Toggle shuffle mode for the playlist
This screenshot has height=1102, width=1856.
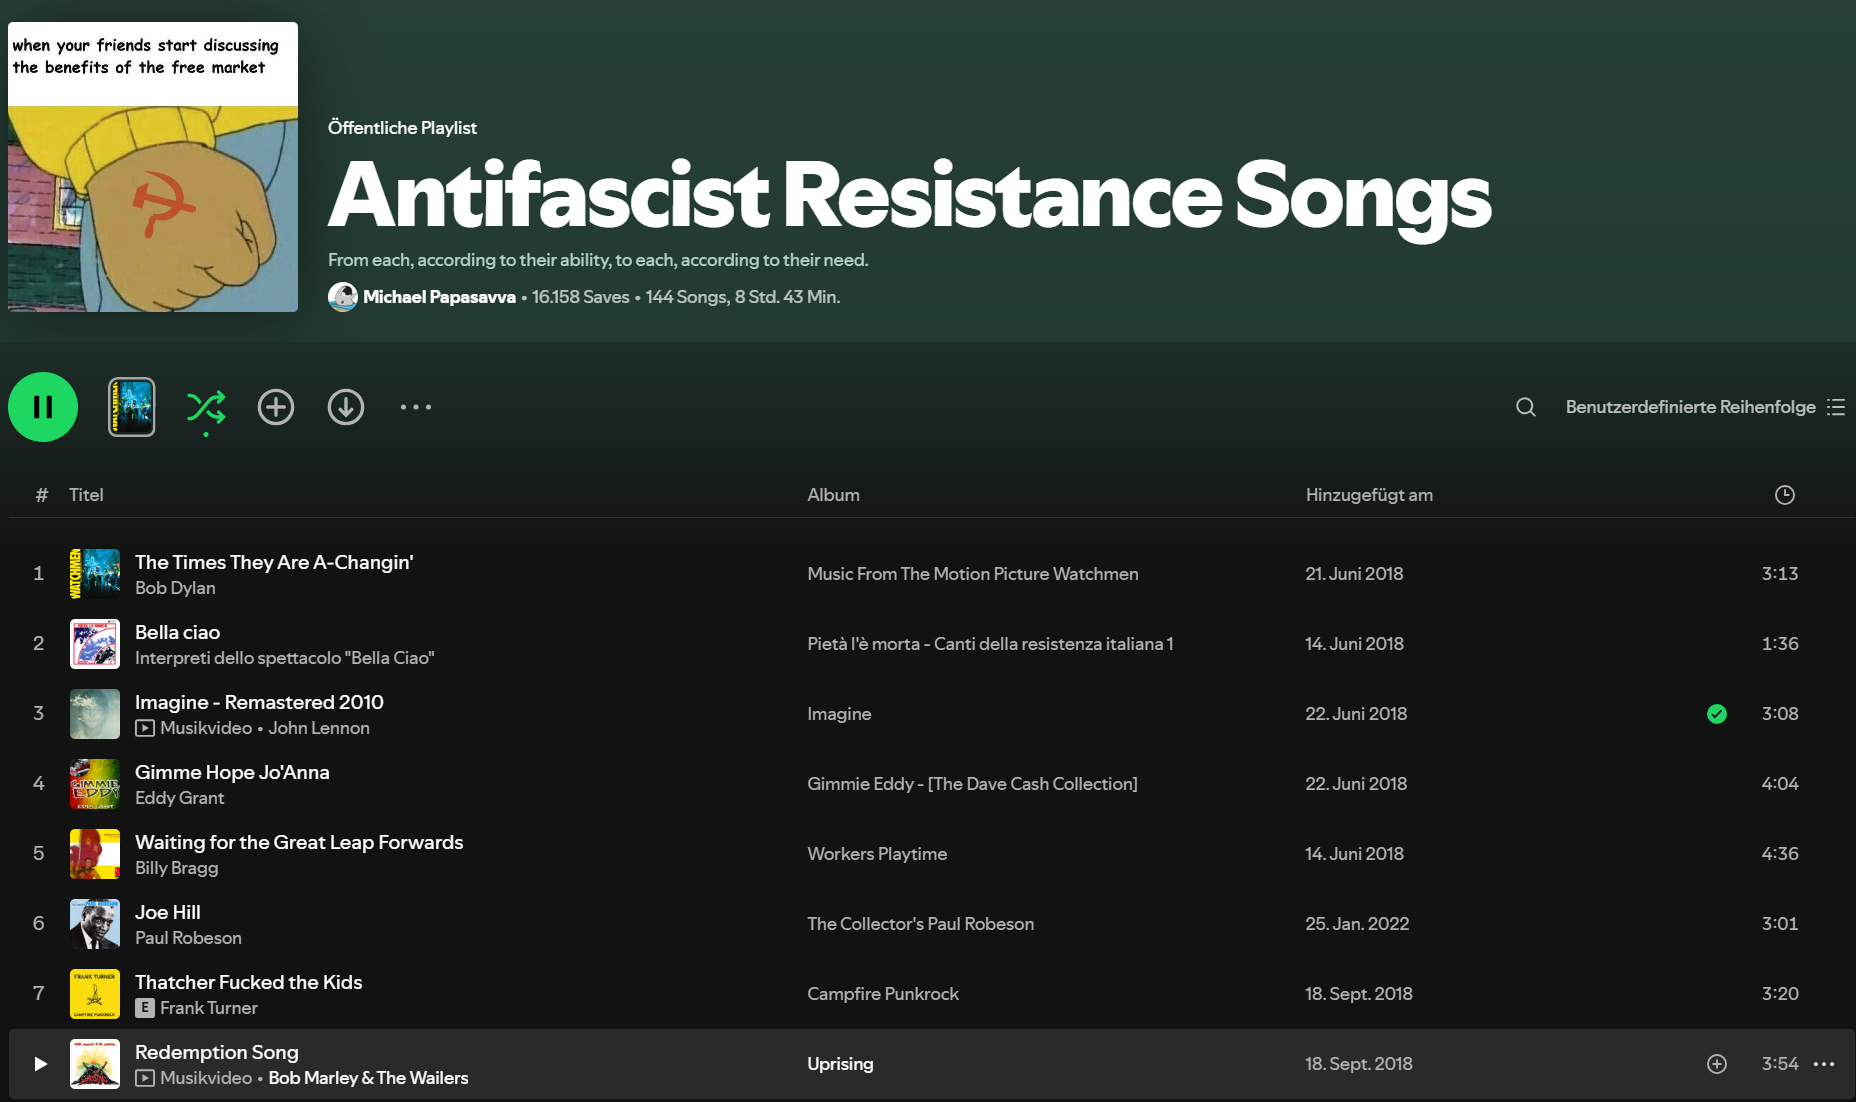click(206, 407)
